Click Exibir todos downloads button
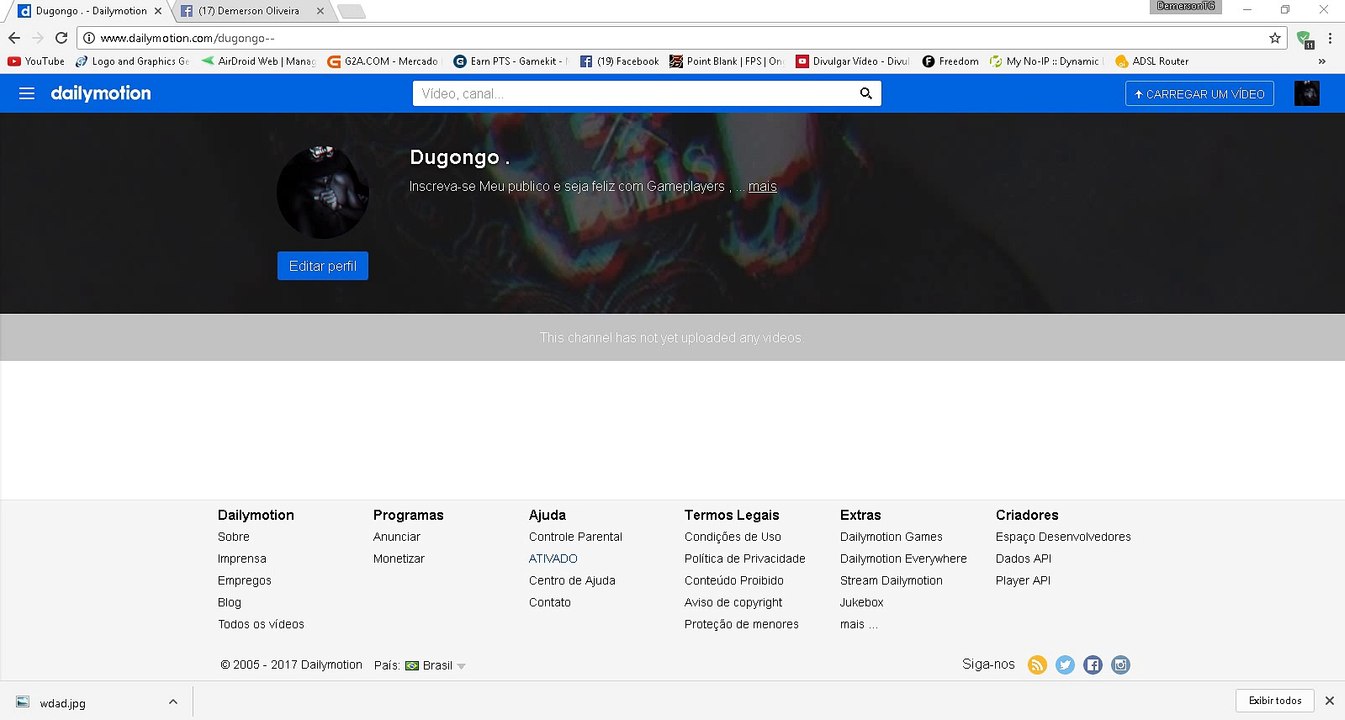The width and height of the screenshot is (1345, 720). [1275, 701]
